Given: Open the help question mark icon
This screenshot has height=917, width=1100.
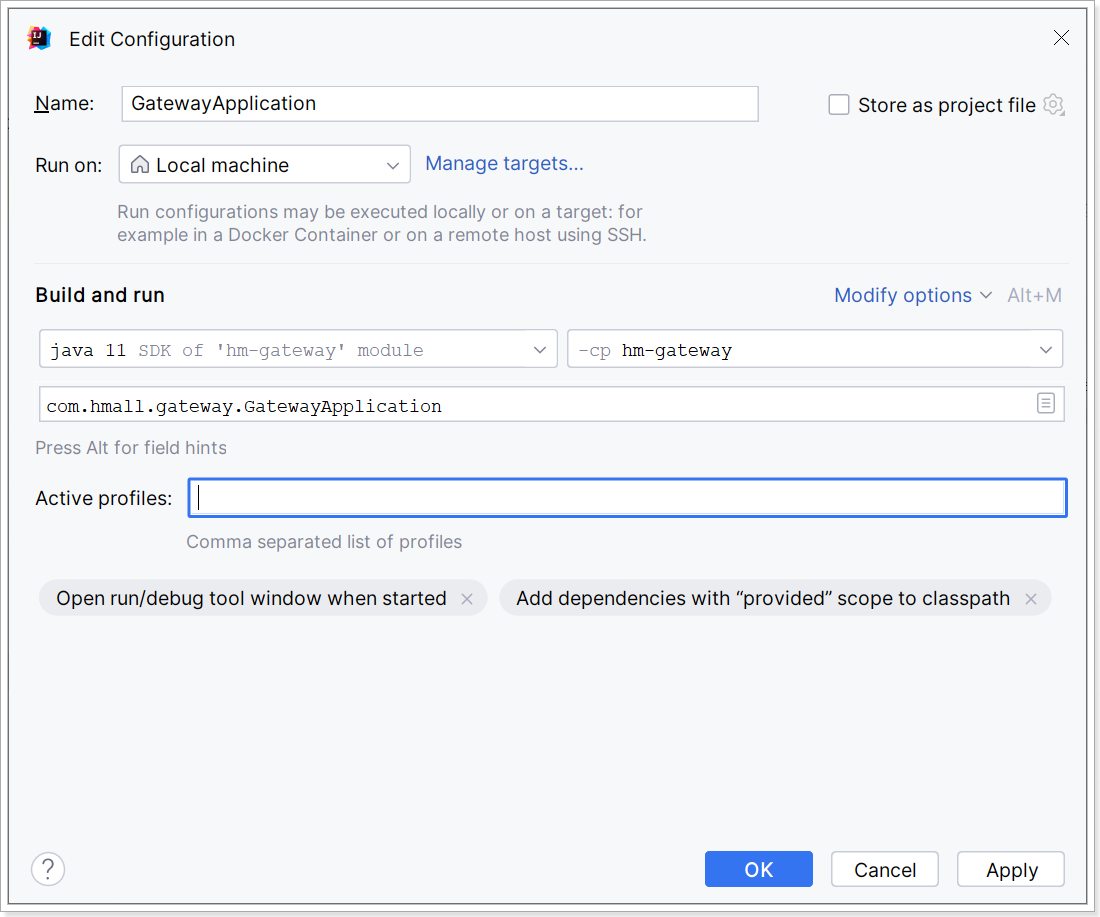Looking at the screenshot, I should (48, 869).
